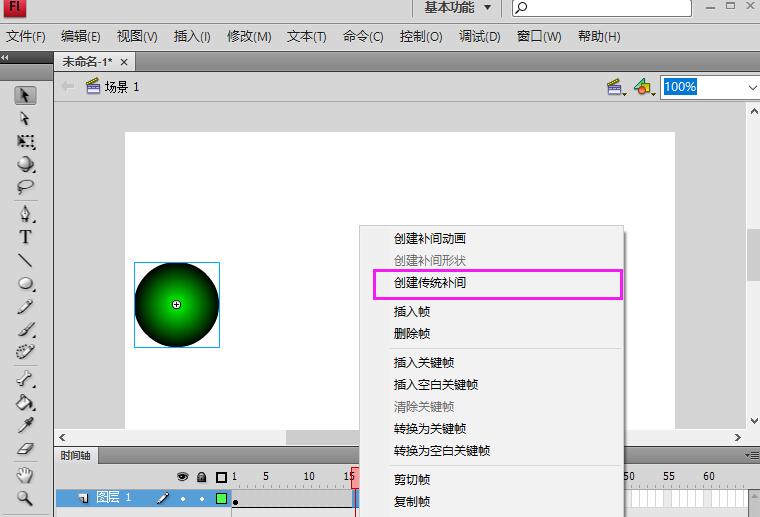Select the Zoom magnifier tool
The image size is (760, 517).
click(x=25, y=498)
